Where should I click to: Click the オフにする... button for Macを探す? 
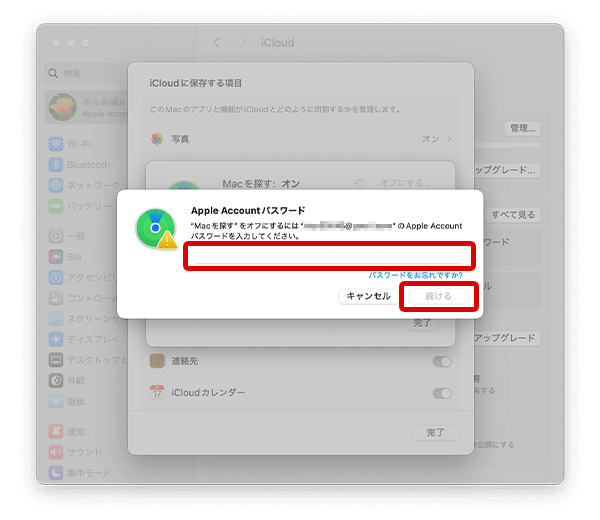406,183
